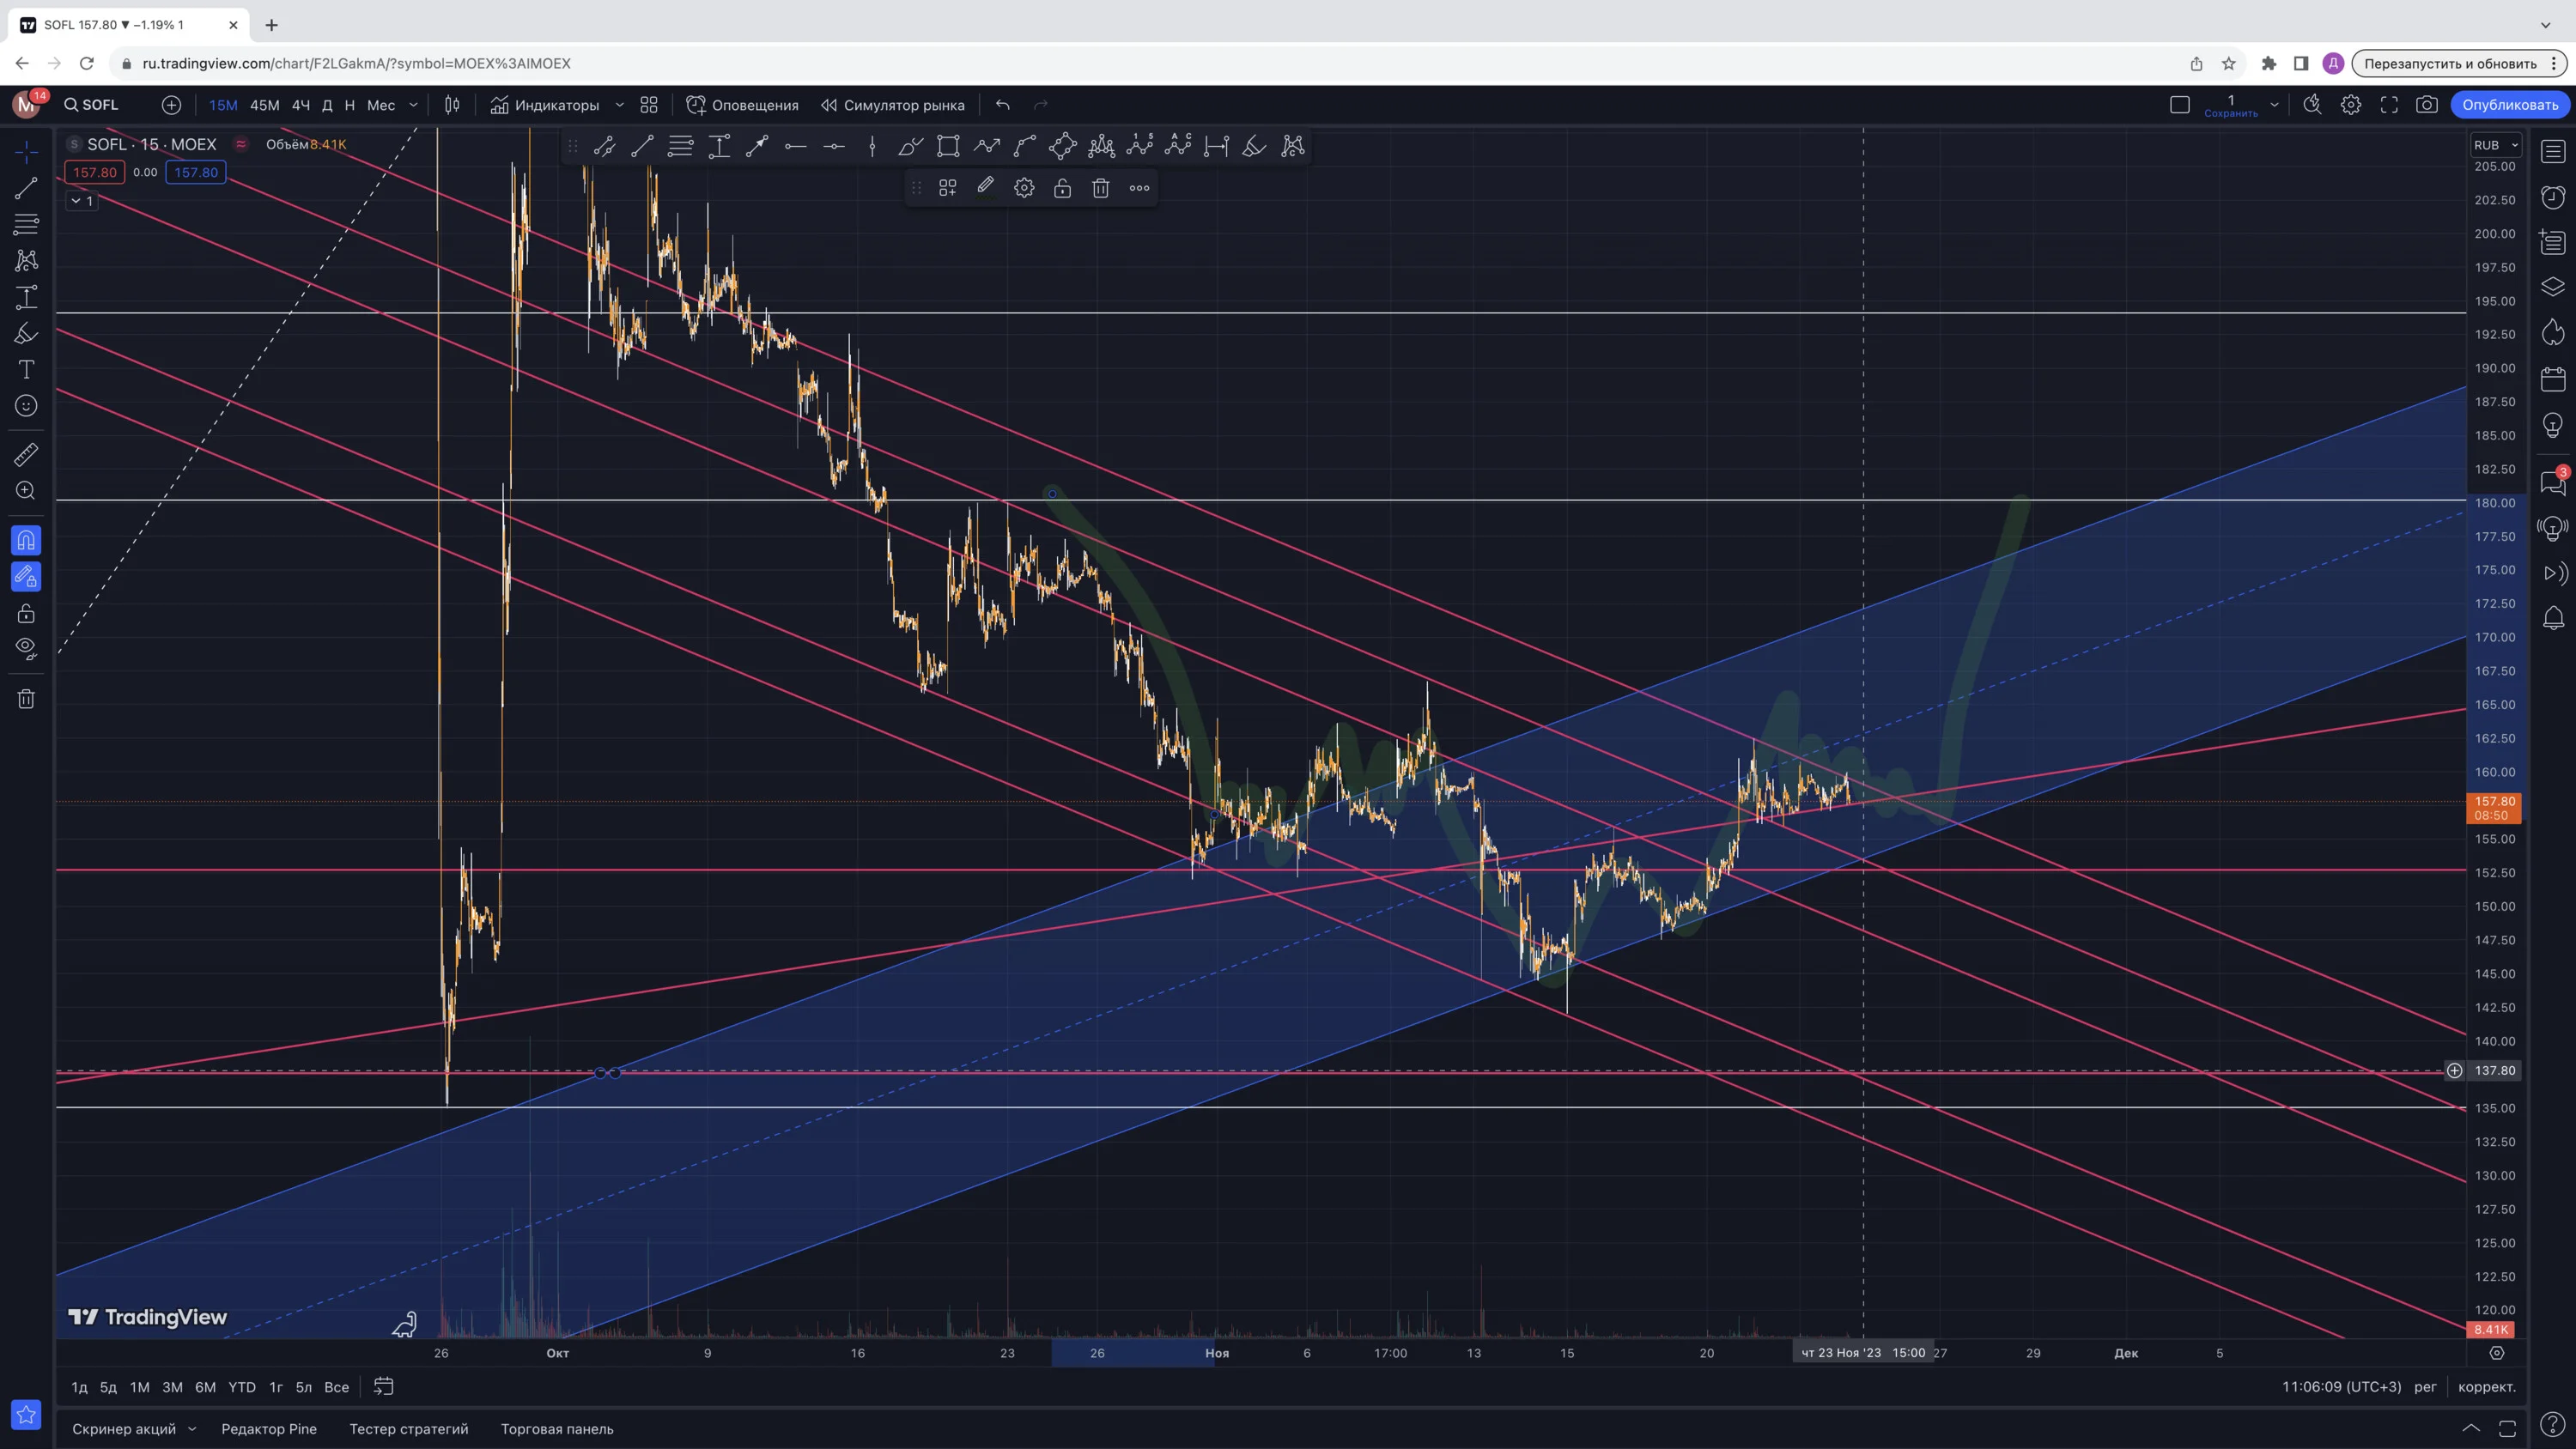Open the candlestick chart type selector
This screenshot has width=2576, height=1449.
[452, 105]
